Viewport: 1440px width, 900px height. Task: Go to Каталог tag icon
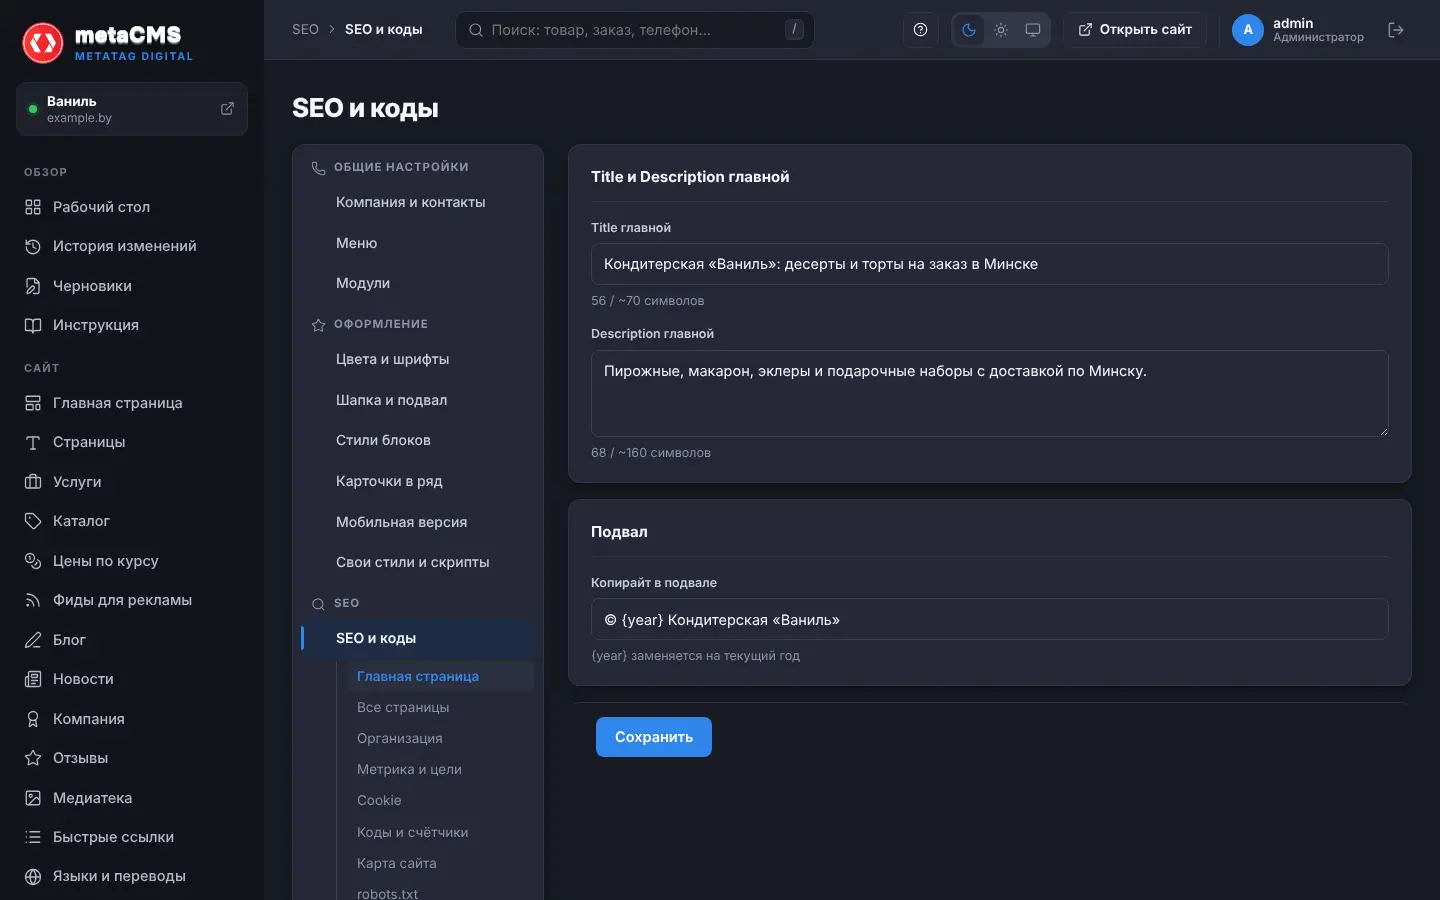pyautogui.click(x=33, y=521)
